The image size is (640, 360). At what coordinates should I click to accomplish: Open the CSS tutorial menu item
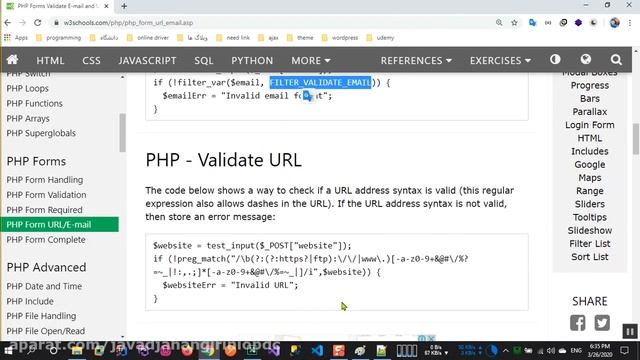tap(91, 60)
